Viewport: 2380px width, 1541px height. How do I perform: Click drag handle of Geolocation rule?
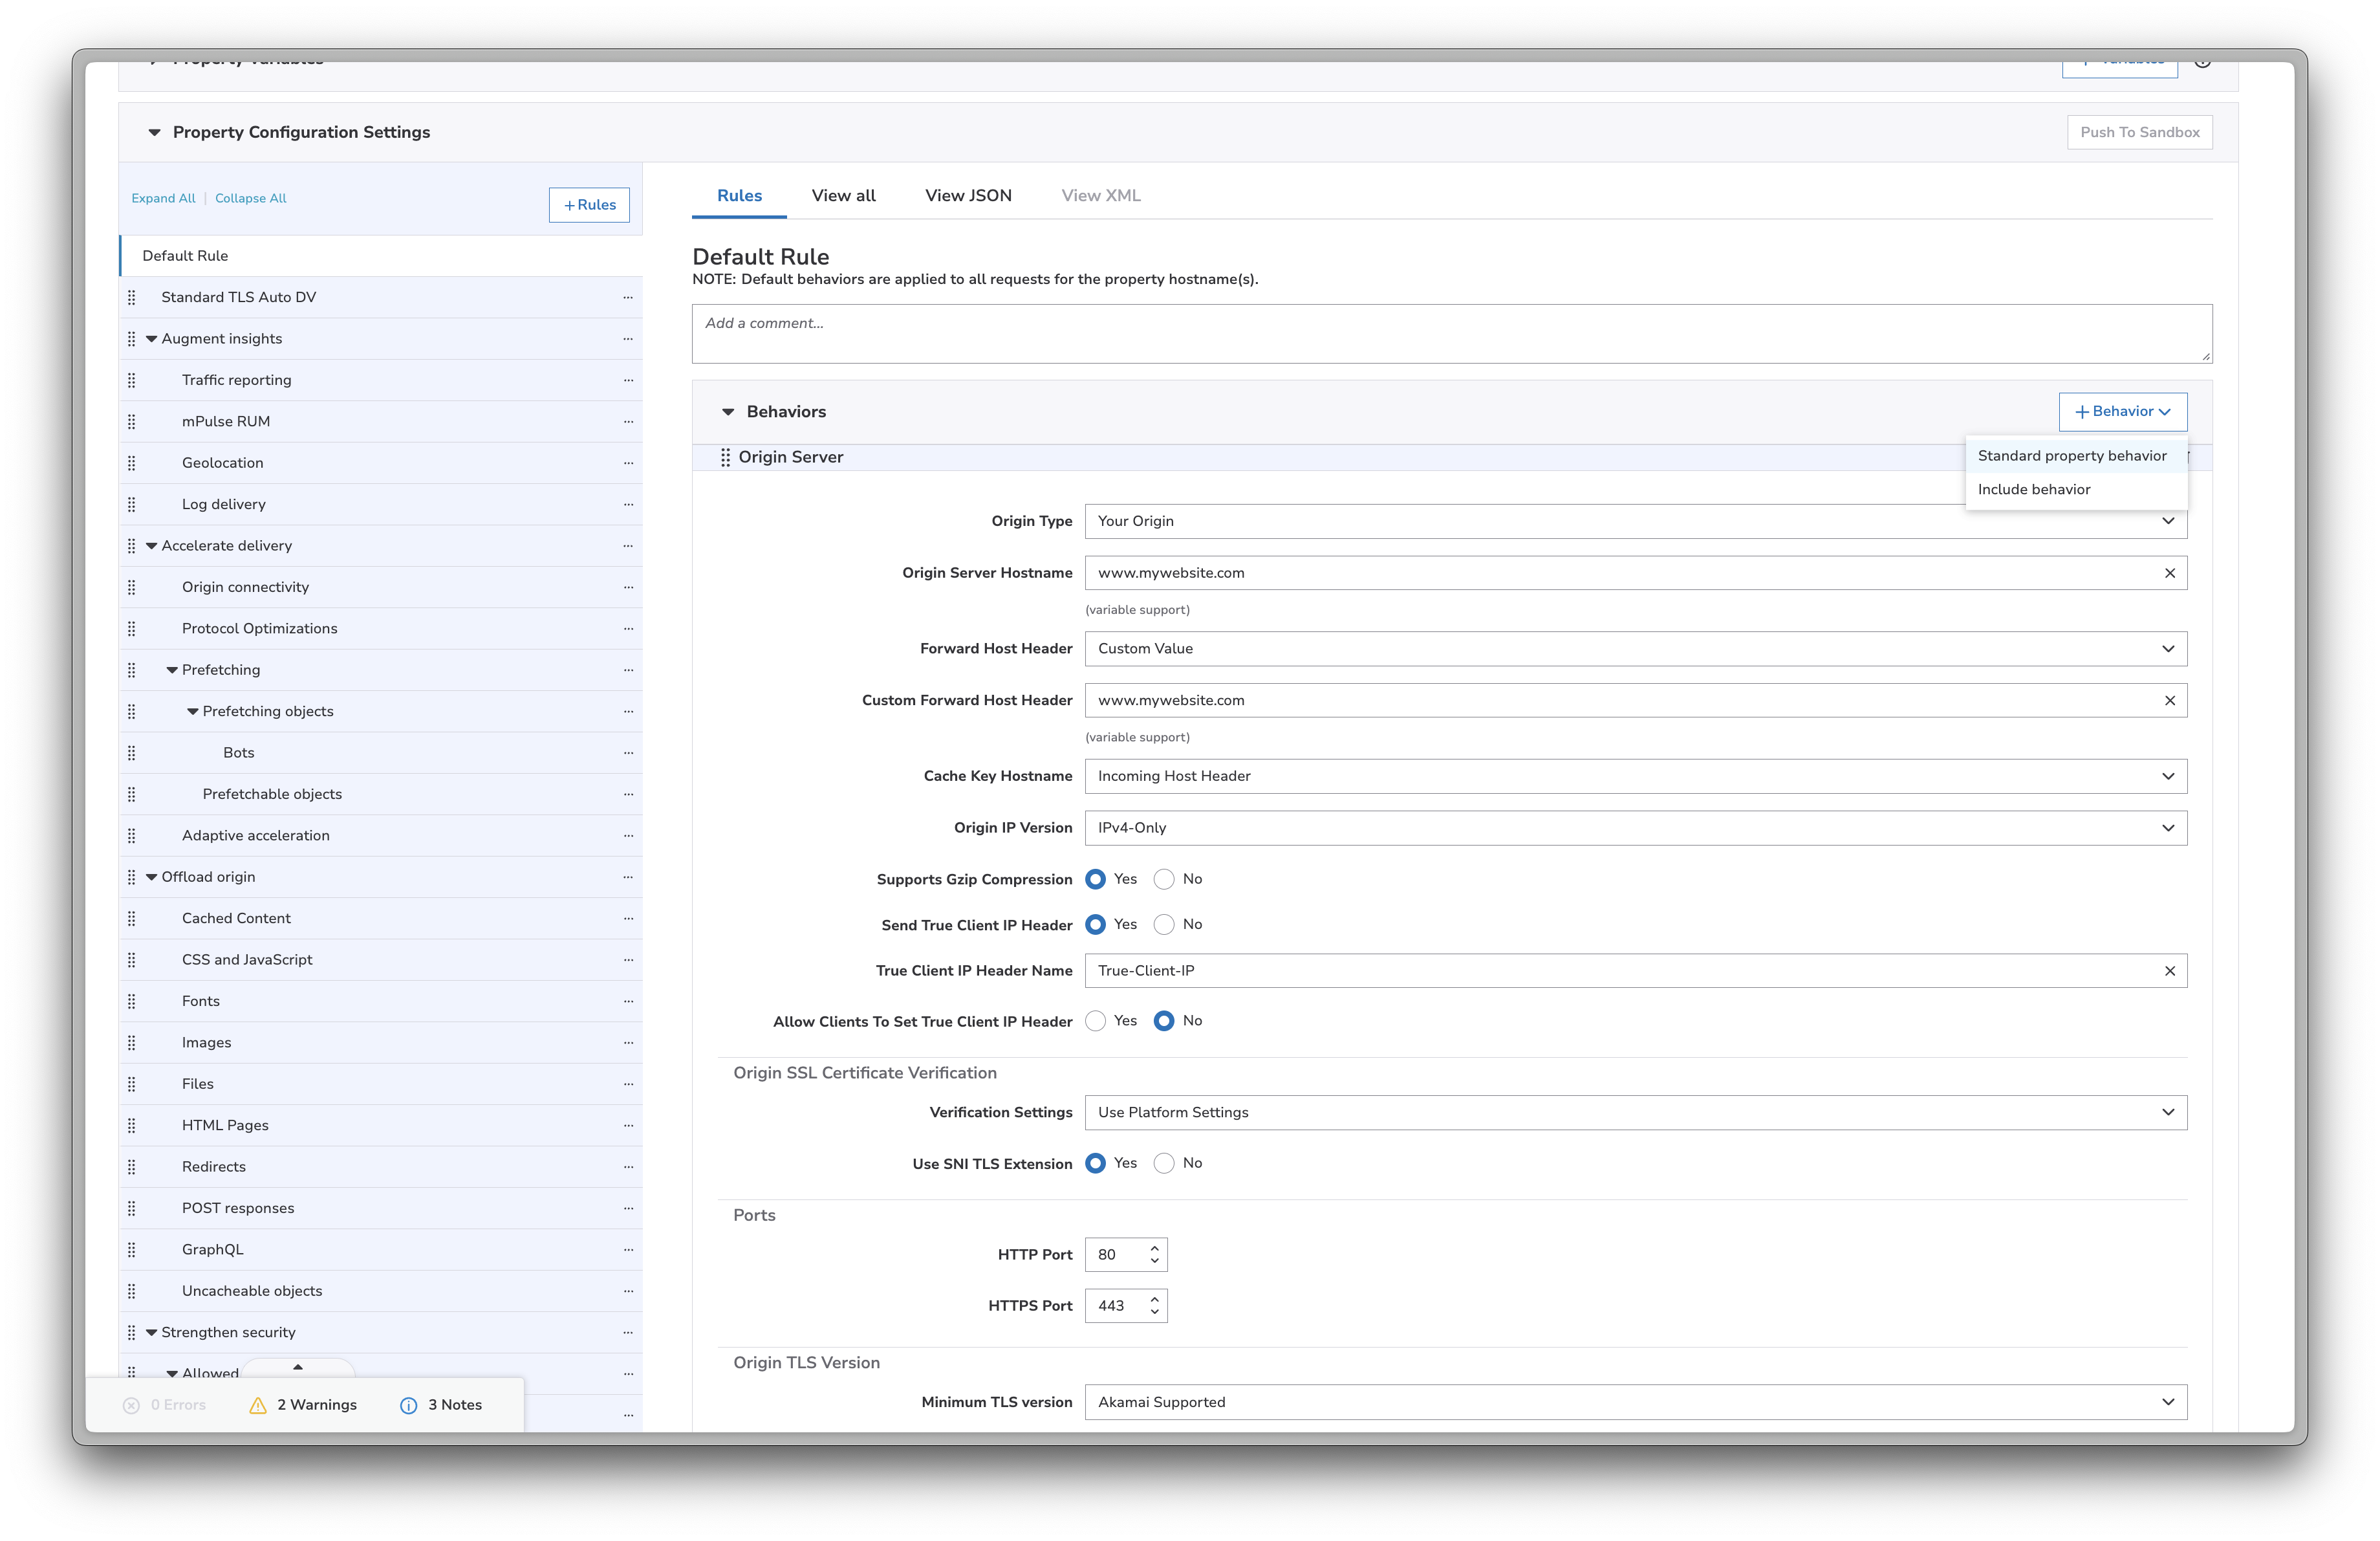pyautogui.click(x=132, y=463)
